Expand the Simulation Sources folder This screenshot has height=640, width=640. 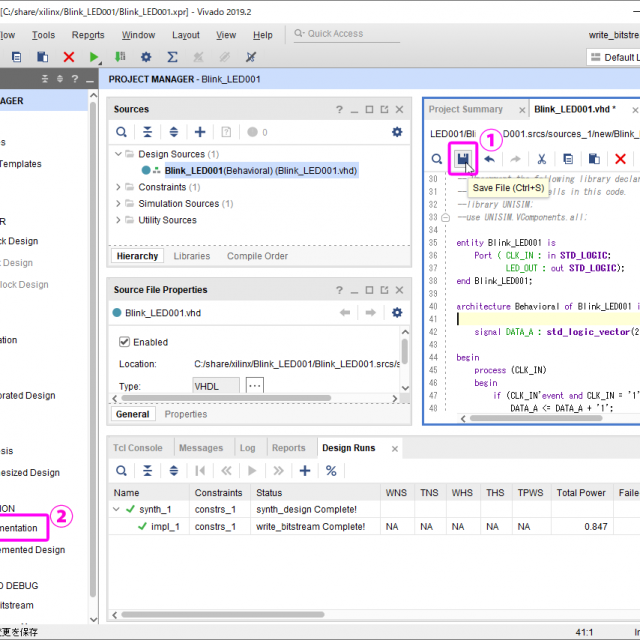[x=118, y=204]
